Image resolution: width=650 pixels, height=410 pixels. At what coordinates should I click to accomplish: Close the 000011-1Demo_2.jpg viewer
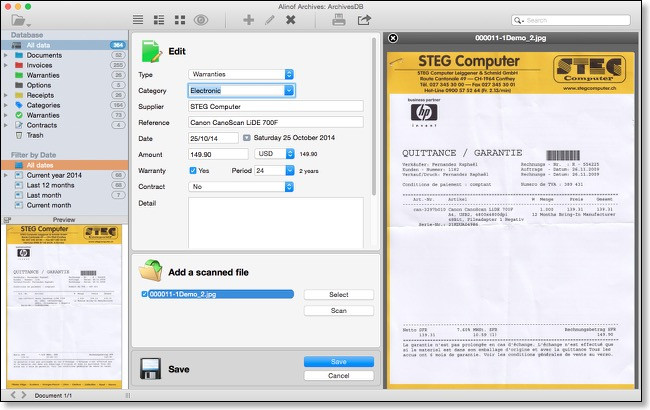pos(393,38)
